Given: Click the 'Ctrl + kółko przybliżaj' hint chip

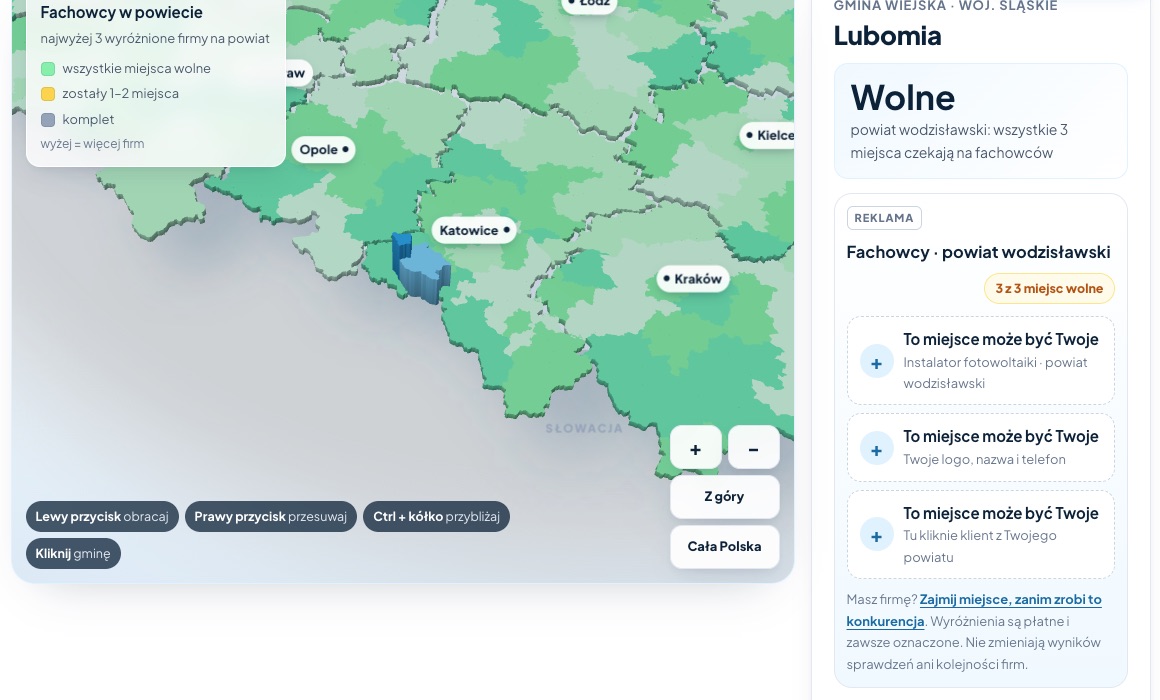Looking at the screenshot, I should tap(436, 516).
